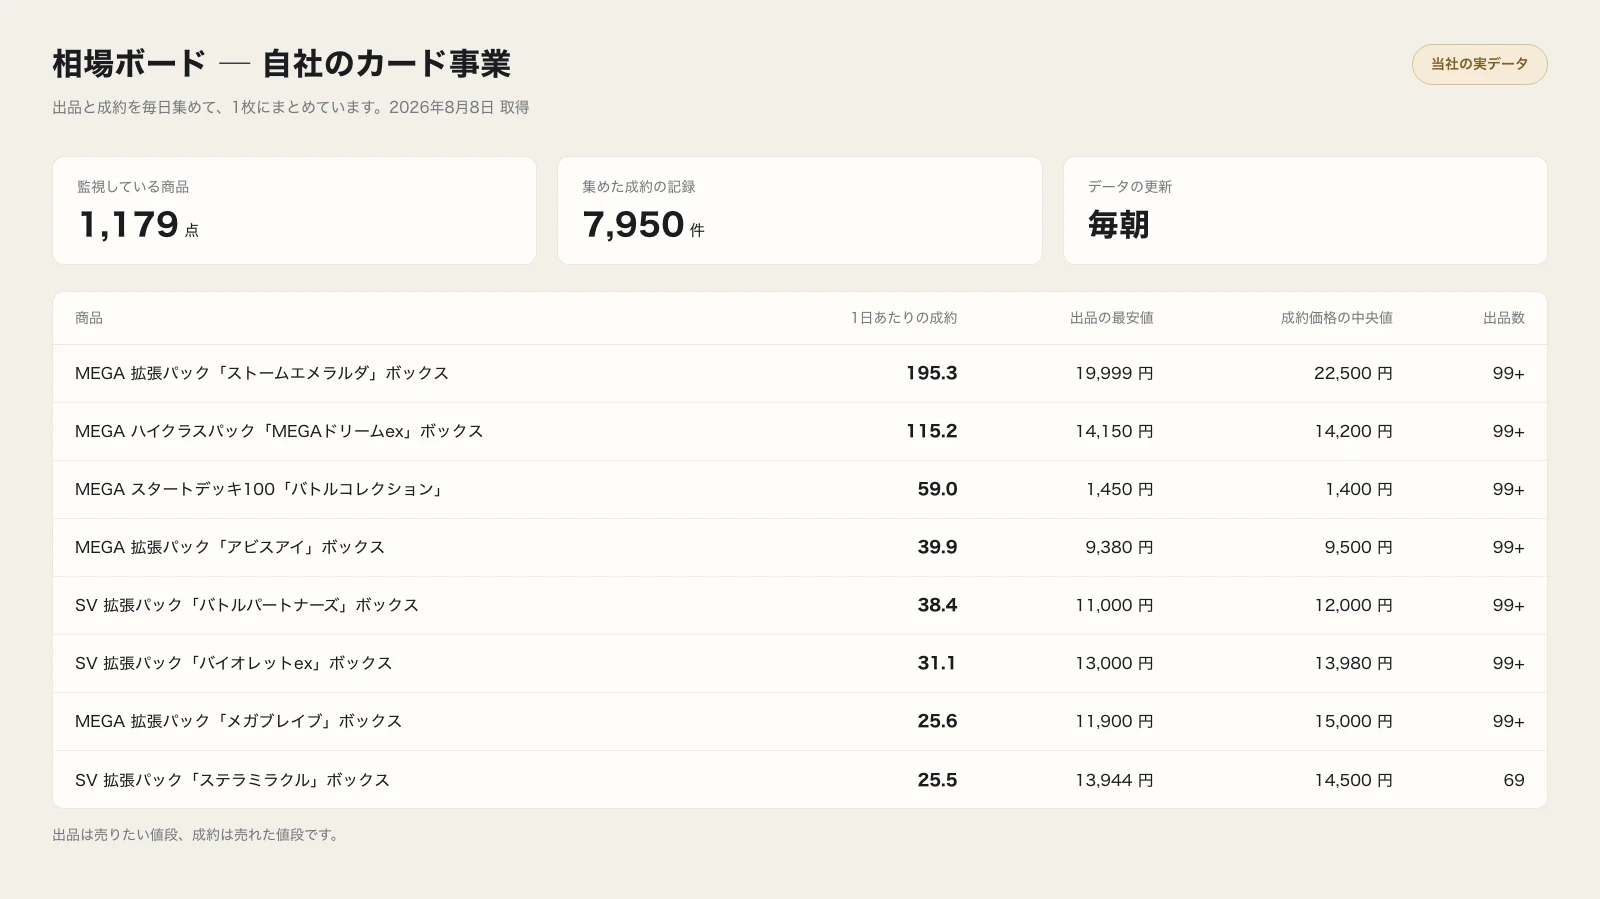The width and height of the screenshot is (1600, 899).
Task: Click the daily sales value 31.1
Action: point(937,663)
